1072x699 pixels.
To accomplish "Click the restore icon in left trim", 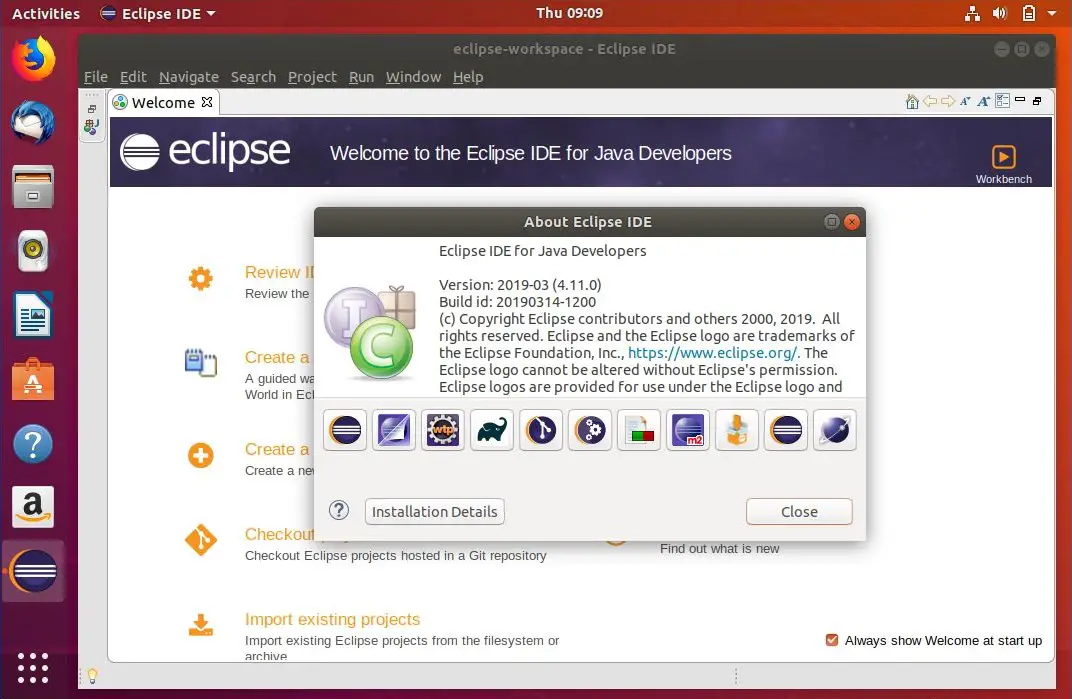I will point(92,109).
